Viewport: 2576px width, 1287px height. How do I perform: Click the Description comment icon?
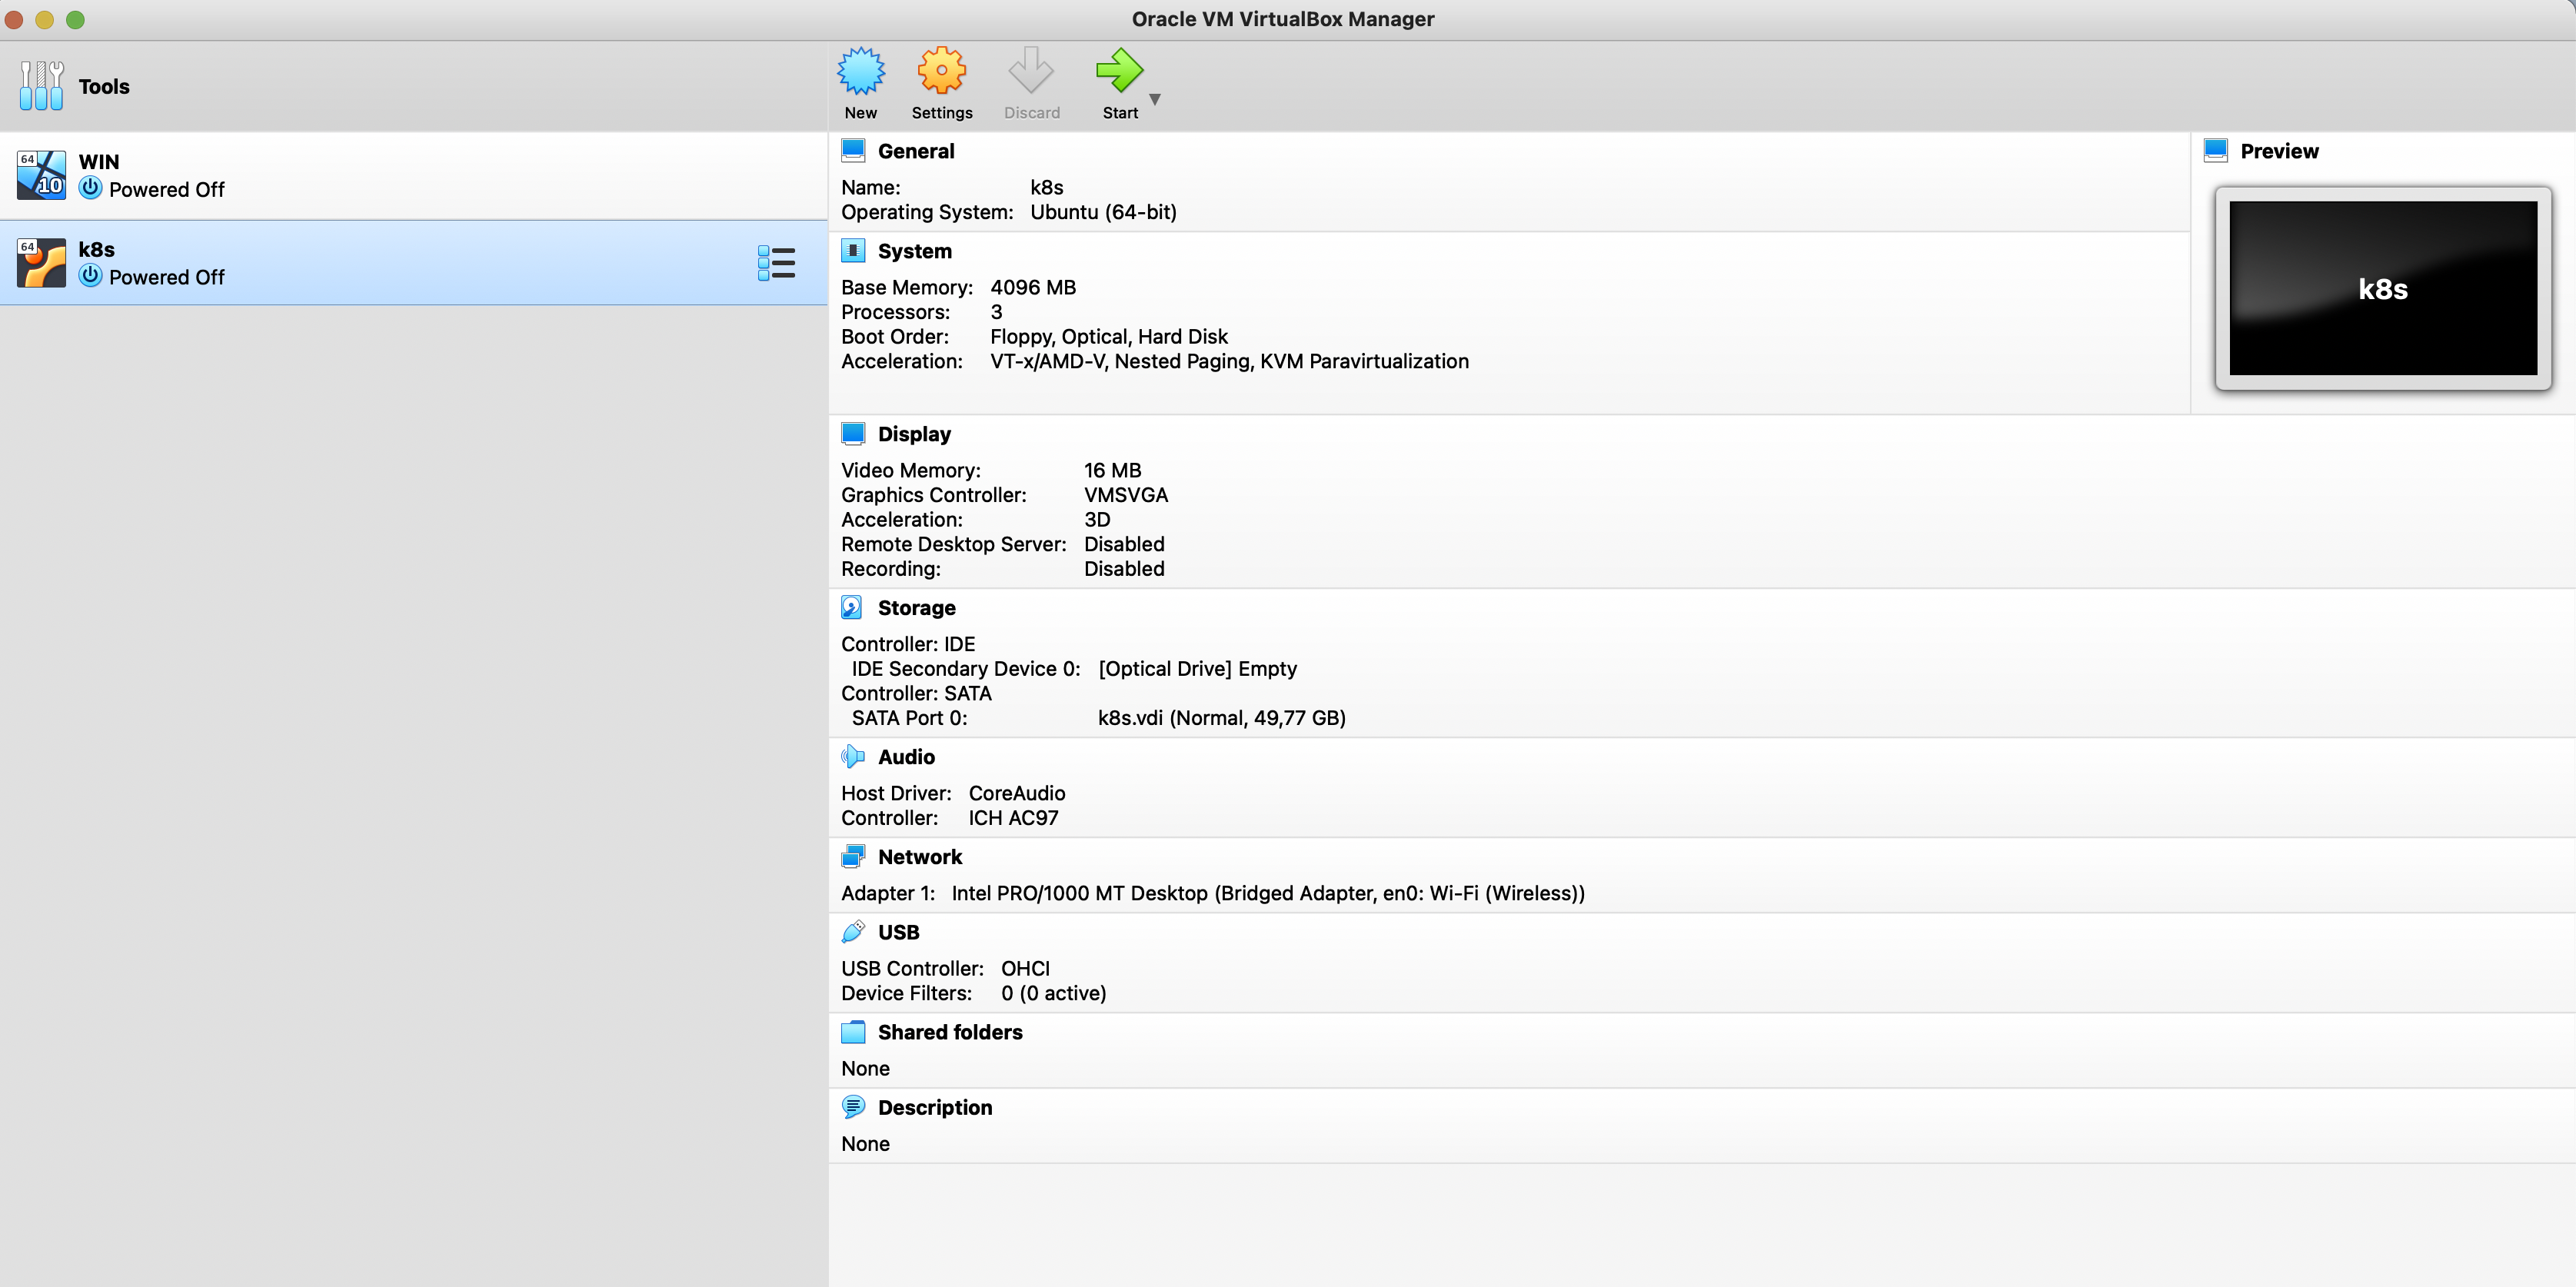(853, 1106)
